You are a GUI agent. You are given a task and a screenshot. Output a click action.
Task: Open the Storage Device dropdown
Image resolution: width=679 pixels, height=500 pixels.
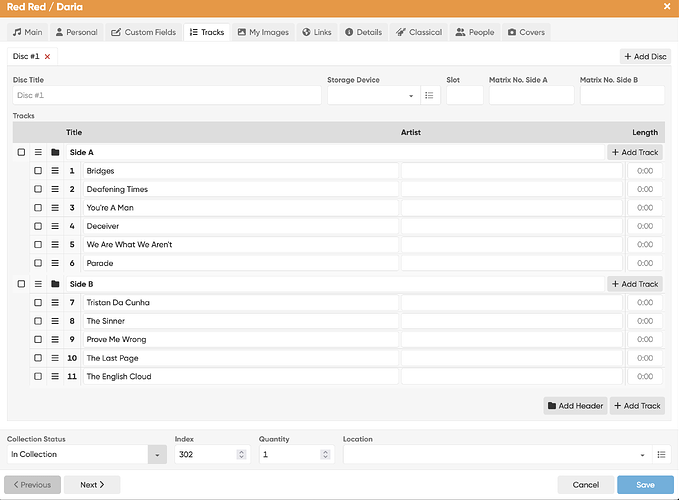374,95
